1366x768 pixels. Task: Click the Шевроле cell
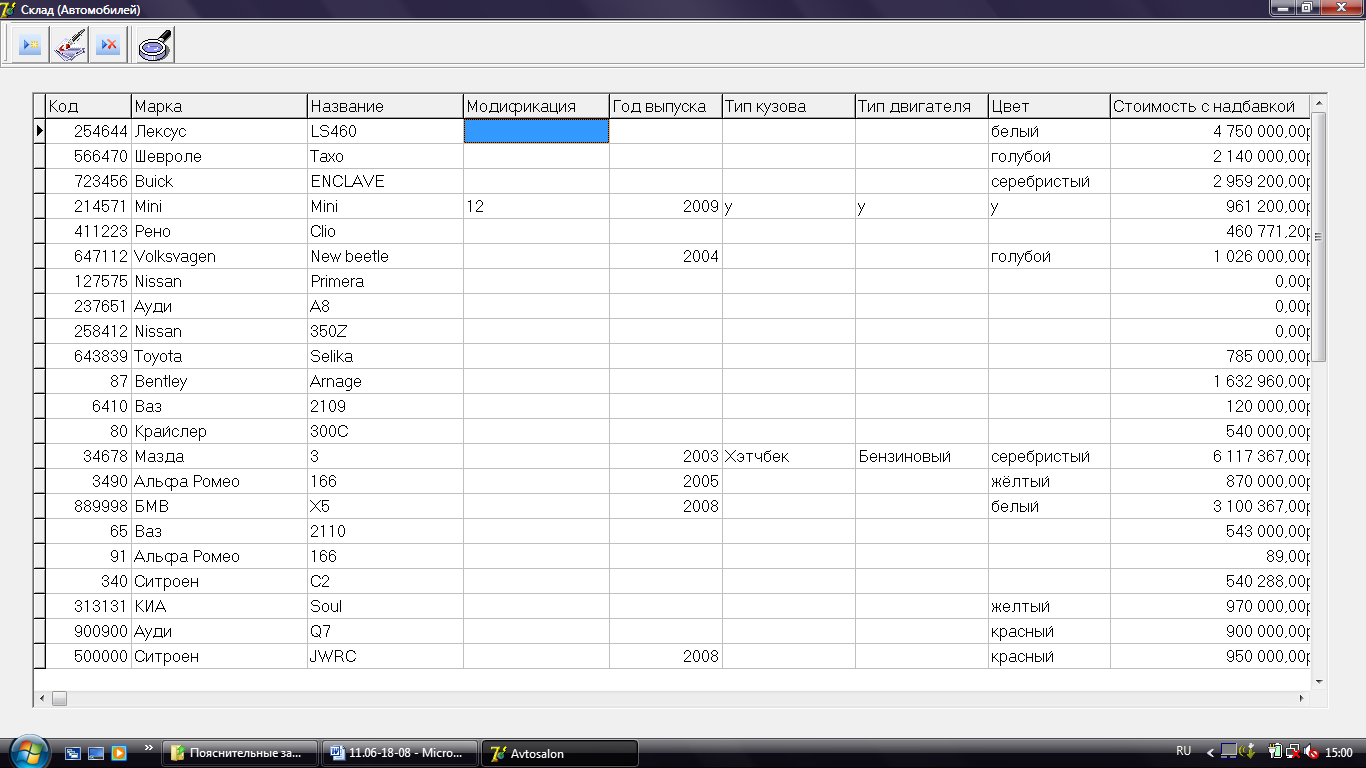219,156
